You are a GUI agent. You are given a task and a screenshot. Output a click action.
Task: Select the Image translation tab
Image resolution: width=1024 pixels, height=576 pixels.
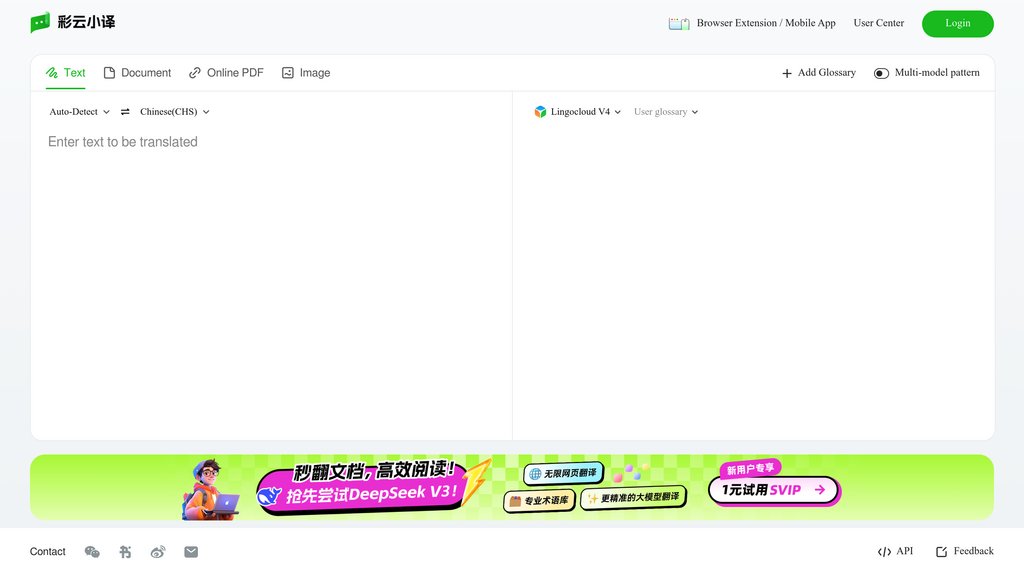306,72
